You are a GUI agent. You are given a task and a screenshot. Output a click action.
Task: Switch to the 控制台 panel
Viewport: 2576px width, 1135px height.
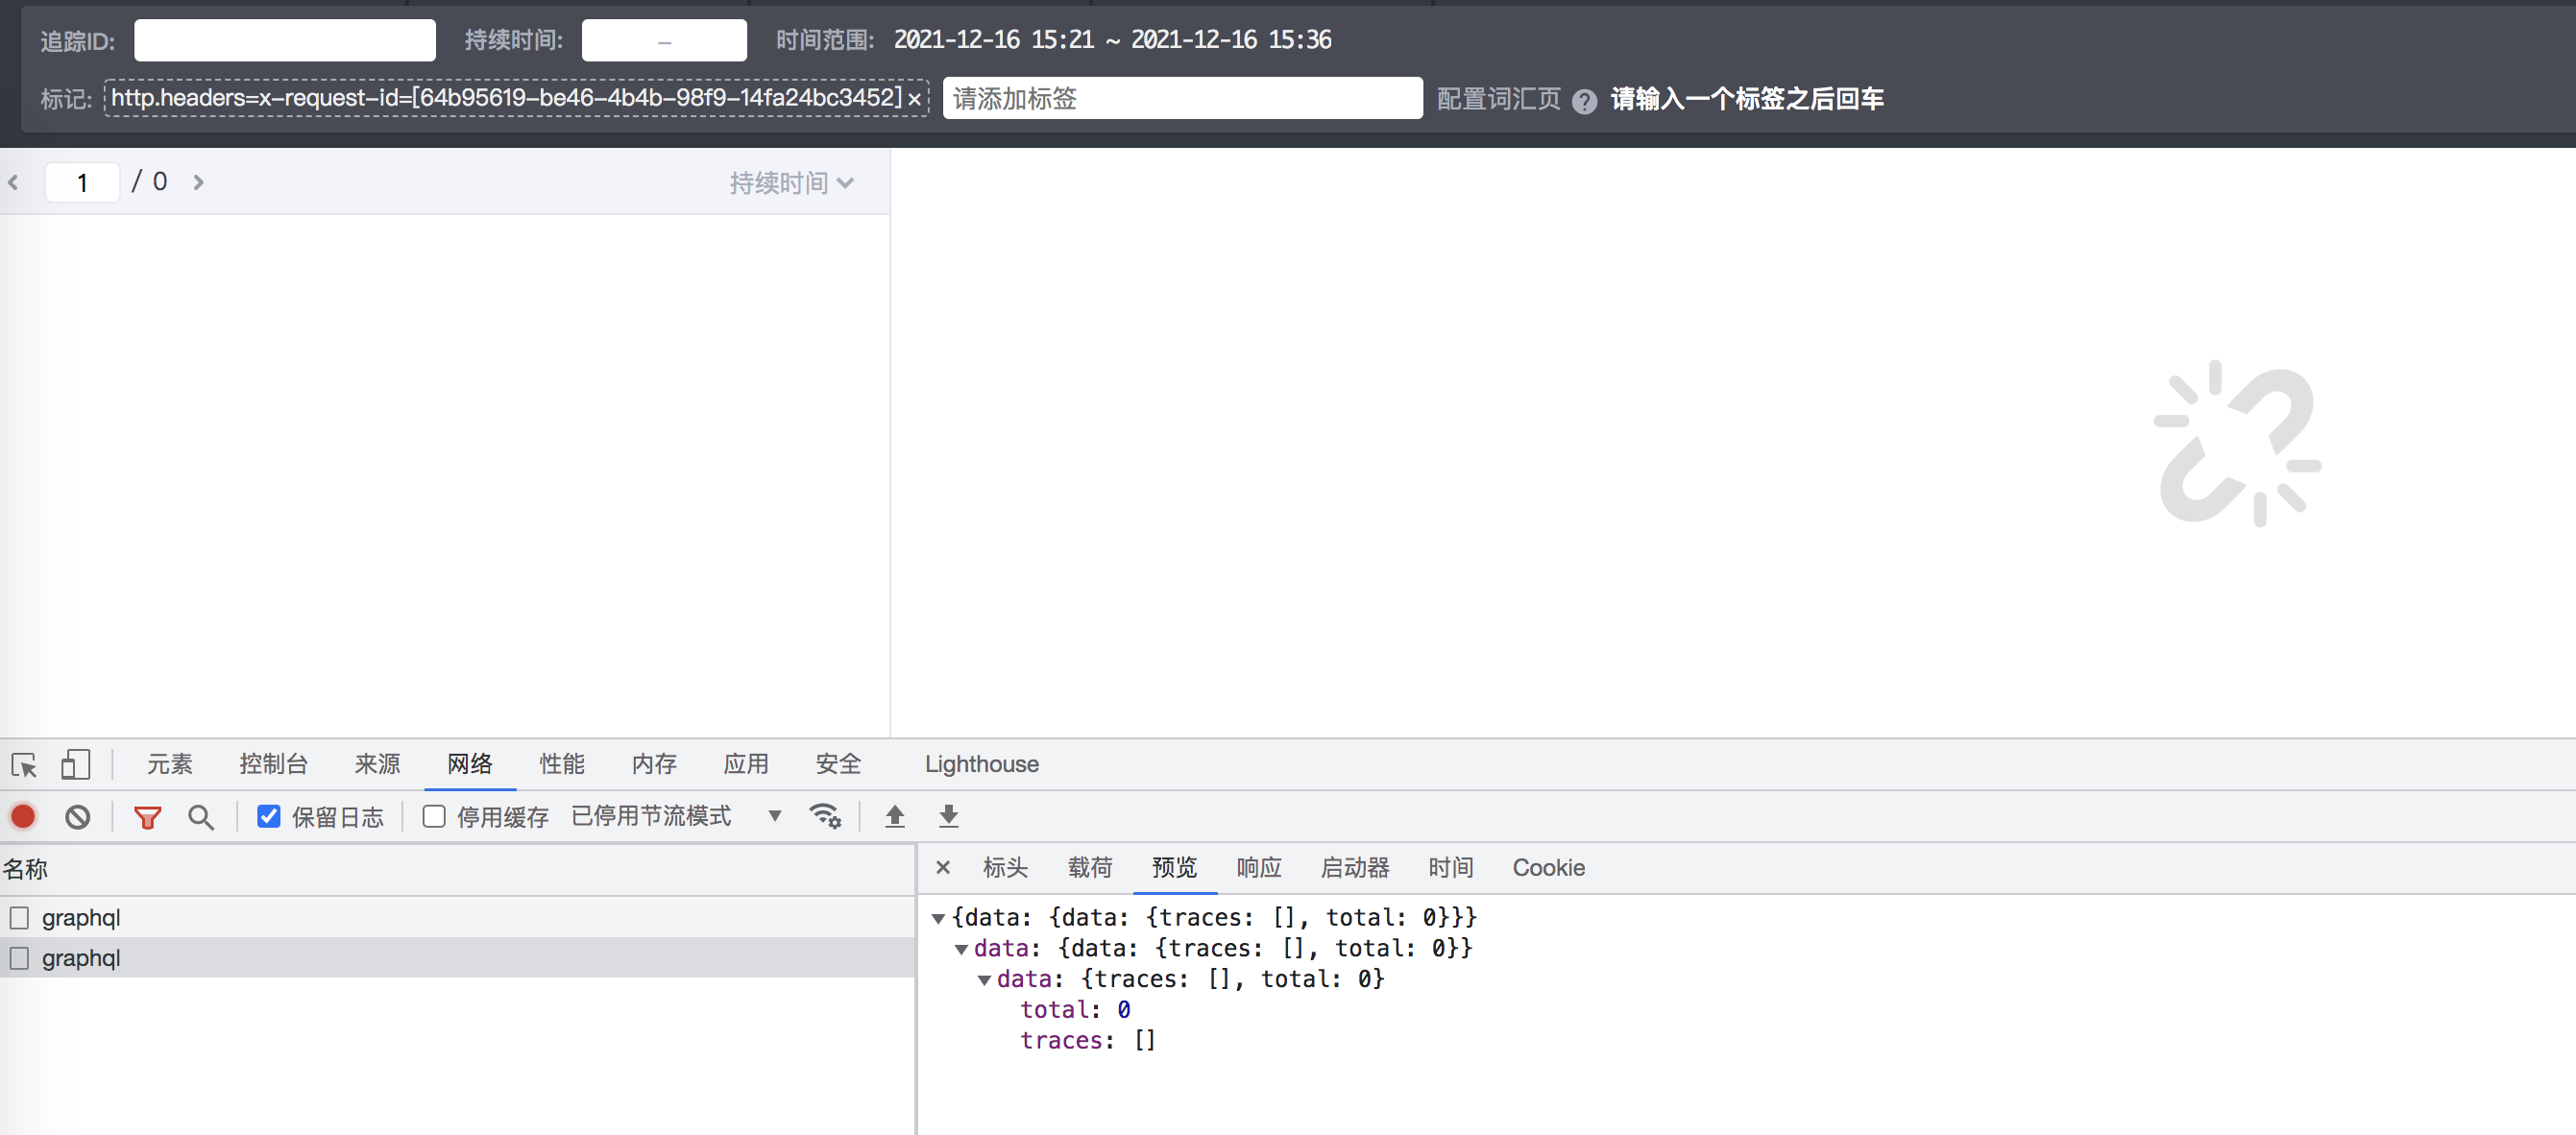point(273,764)
